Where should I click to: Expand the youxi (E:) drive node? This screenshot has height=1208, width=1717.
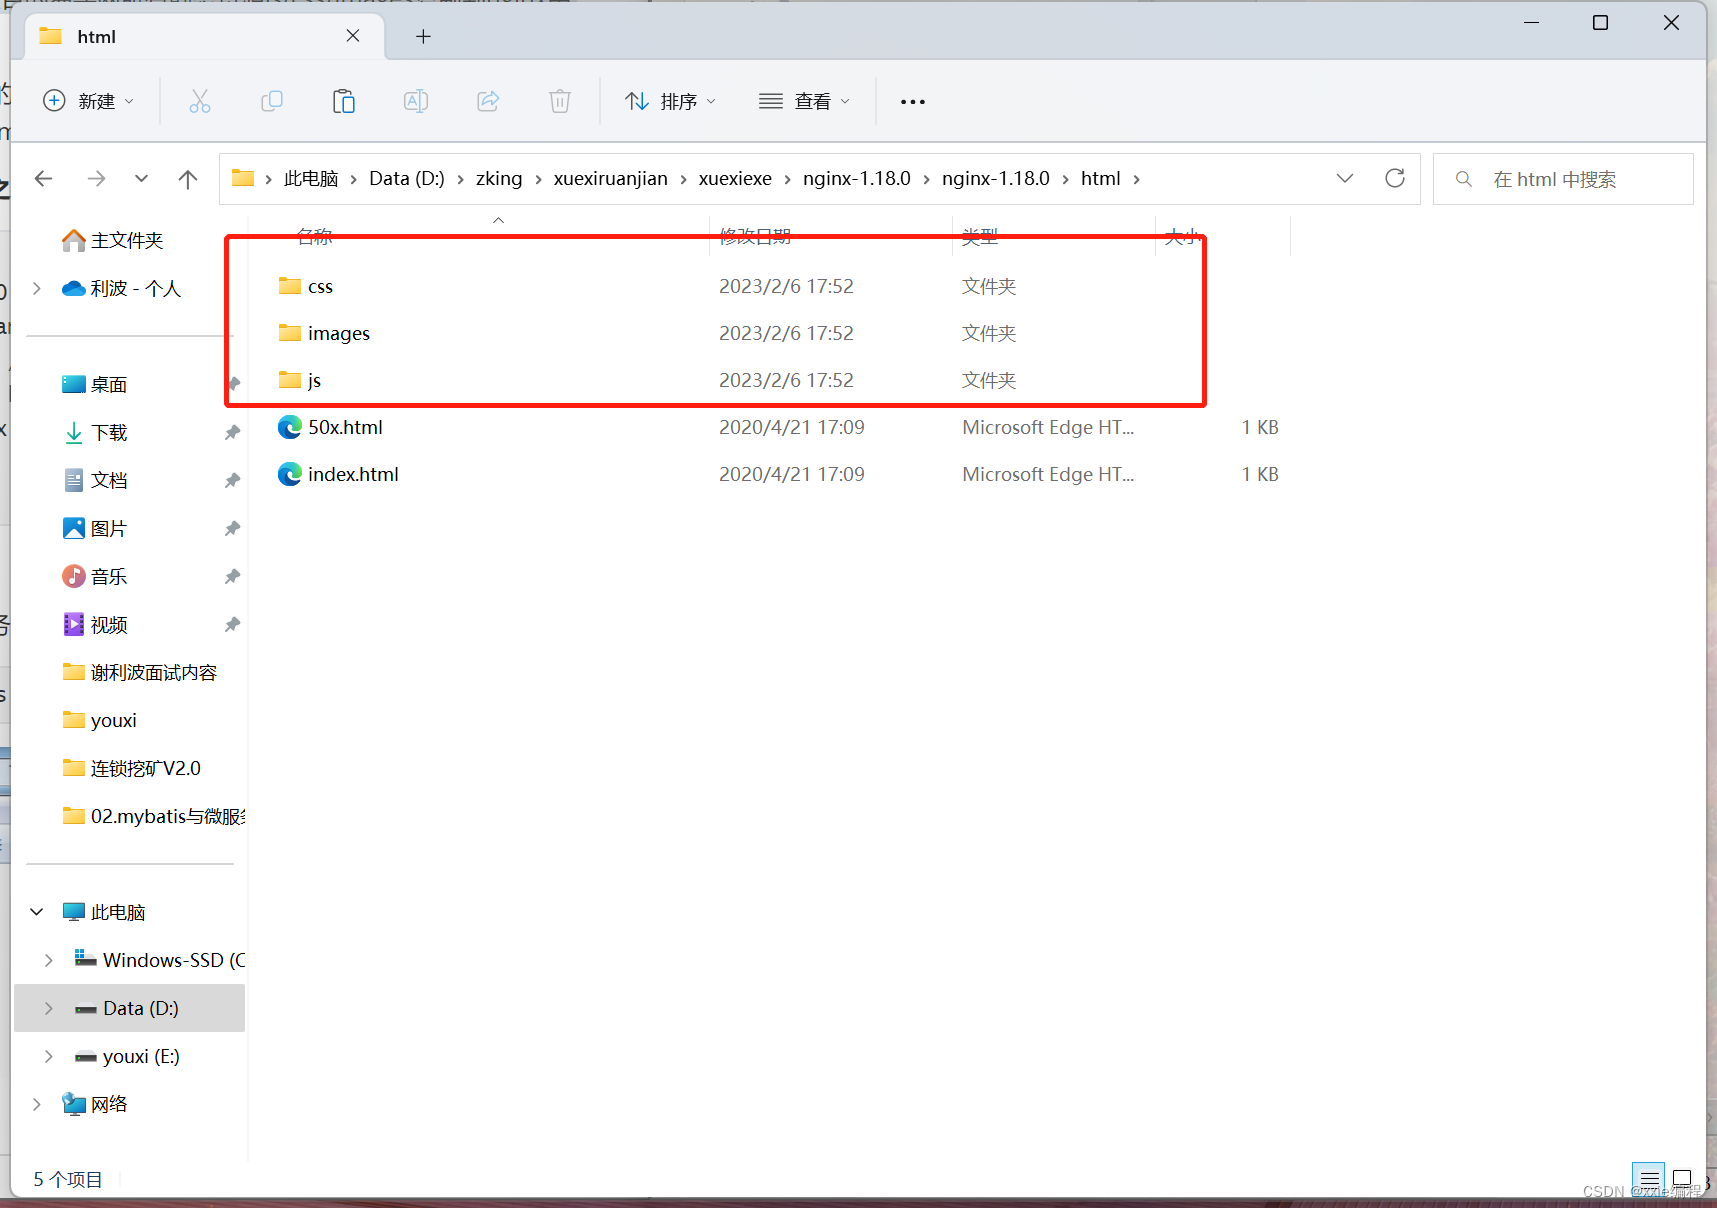49,1056
